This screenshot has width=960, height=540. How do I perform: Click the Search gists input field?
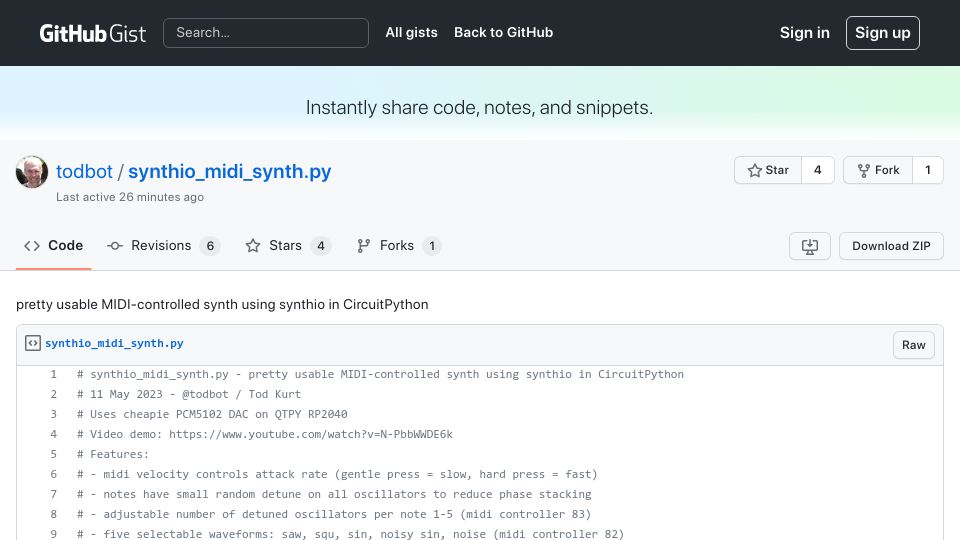(266, 33)
